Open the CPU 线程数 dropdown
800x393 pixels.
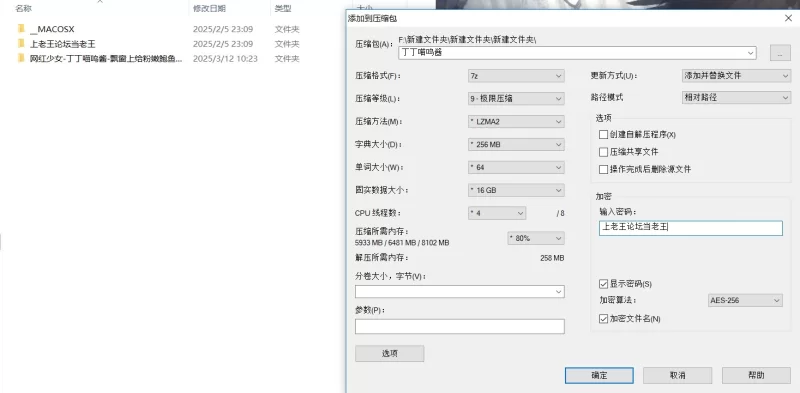pyautogui.click(x=496, y=213)
